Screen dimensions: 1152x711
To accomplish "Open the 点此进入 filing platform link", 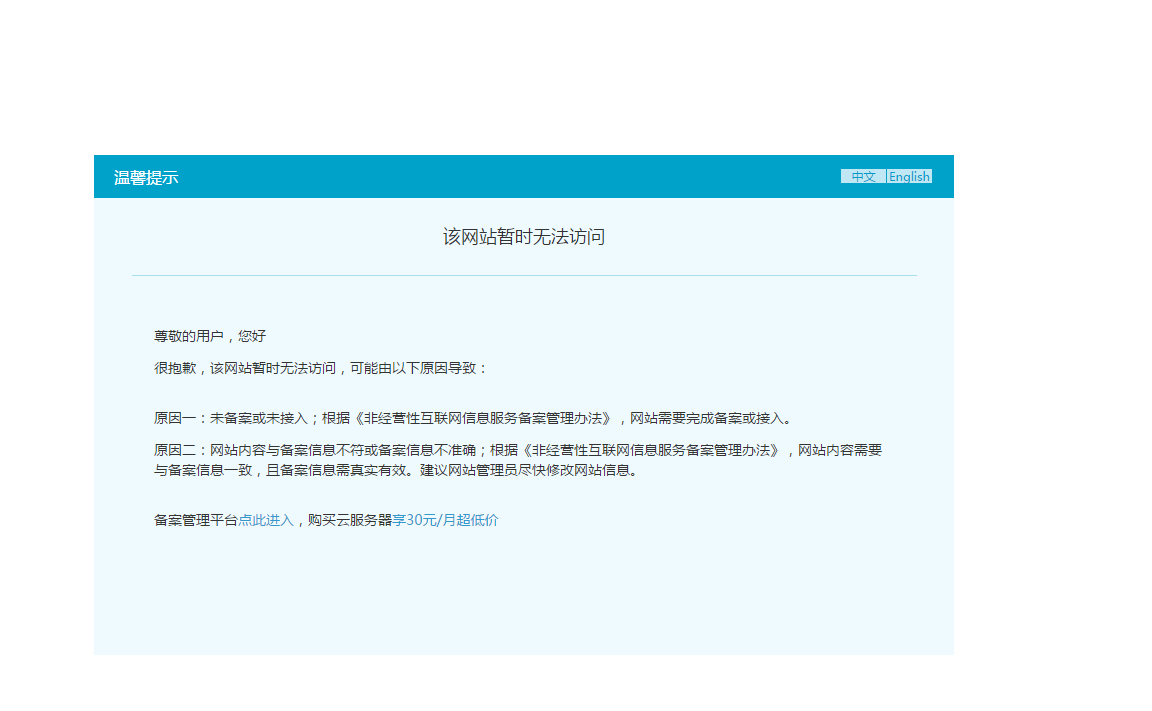I will coord(266,520).
